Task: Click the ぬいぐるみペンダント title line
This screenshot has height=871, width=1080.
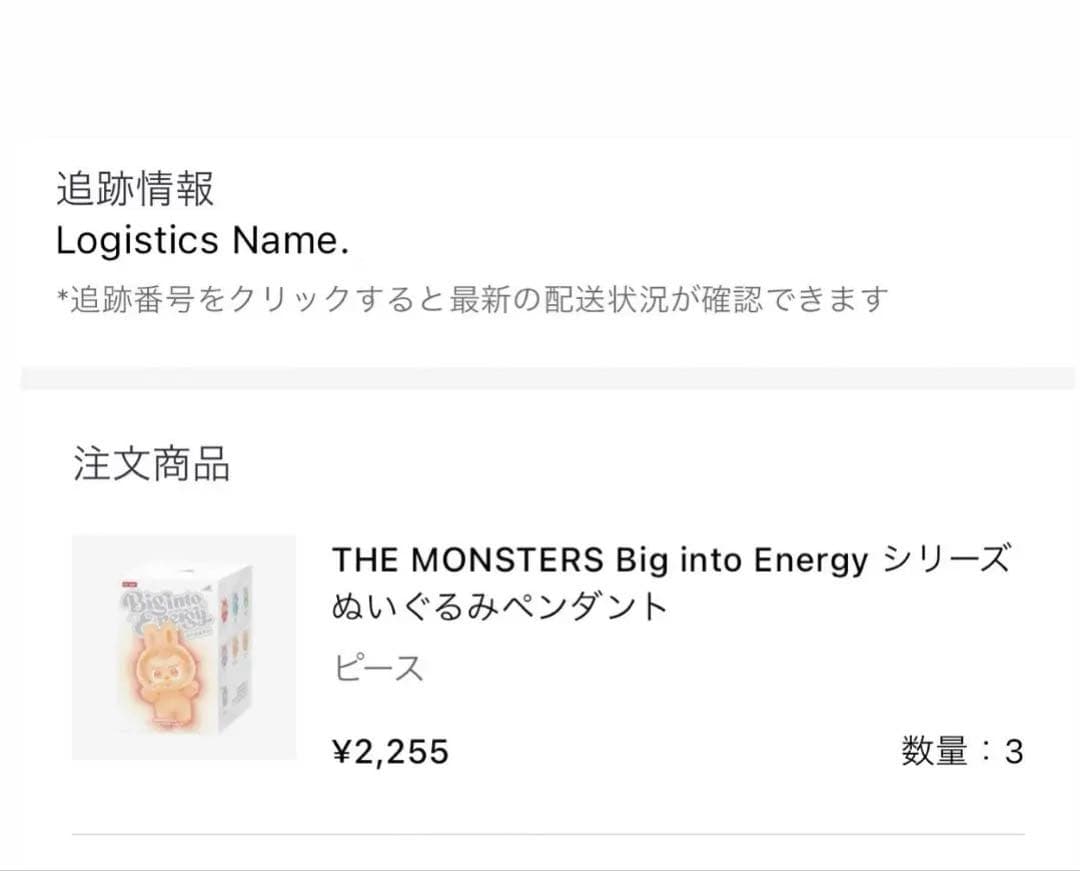Action: tap(499, 607)
